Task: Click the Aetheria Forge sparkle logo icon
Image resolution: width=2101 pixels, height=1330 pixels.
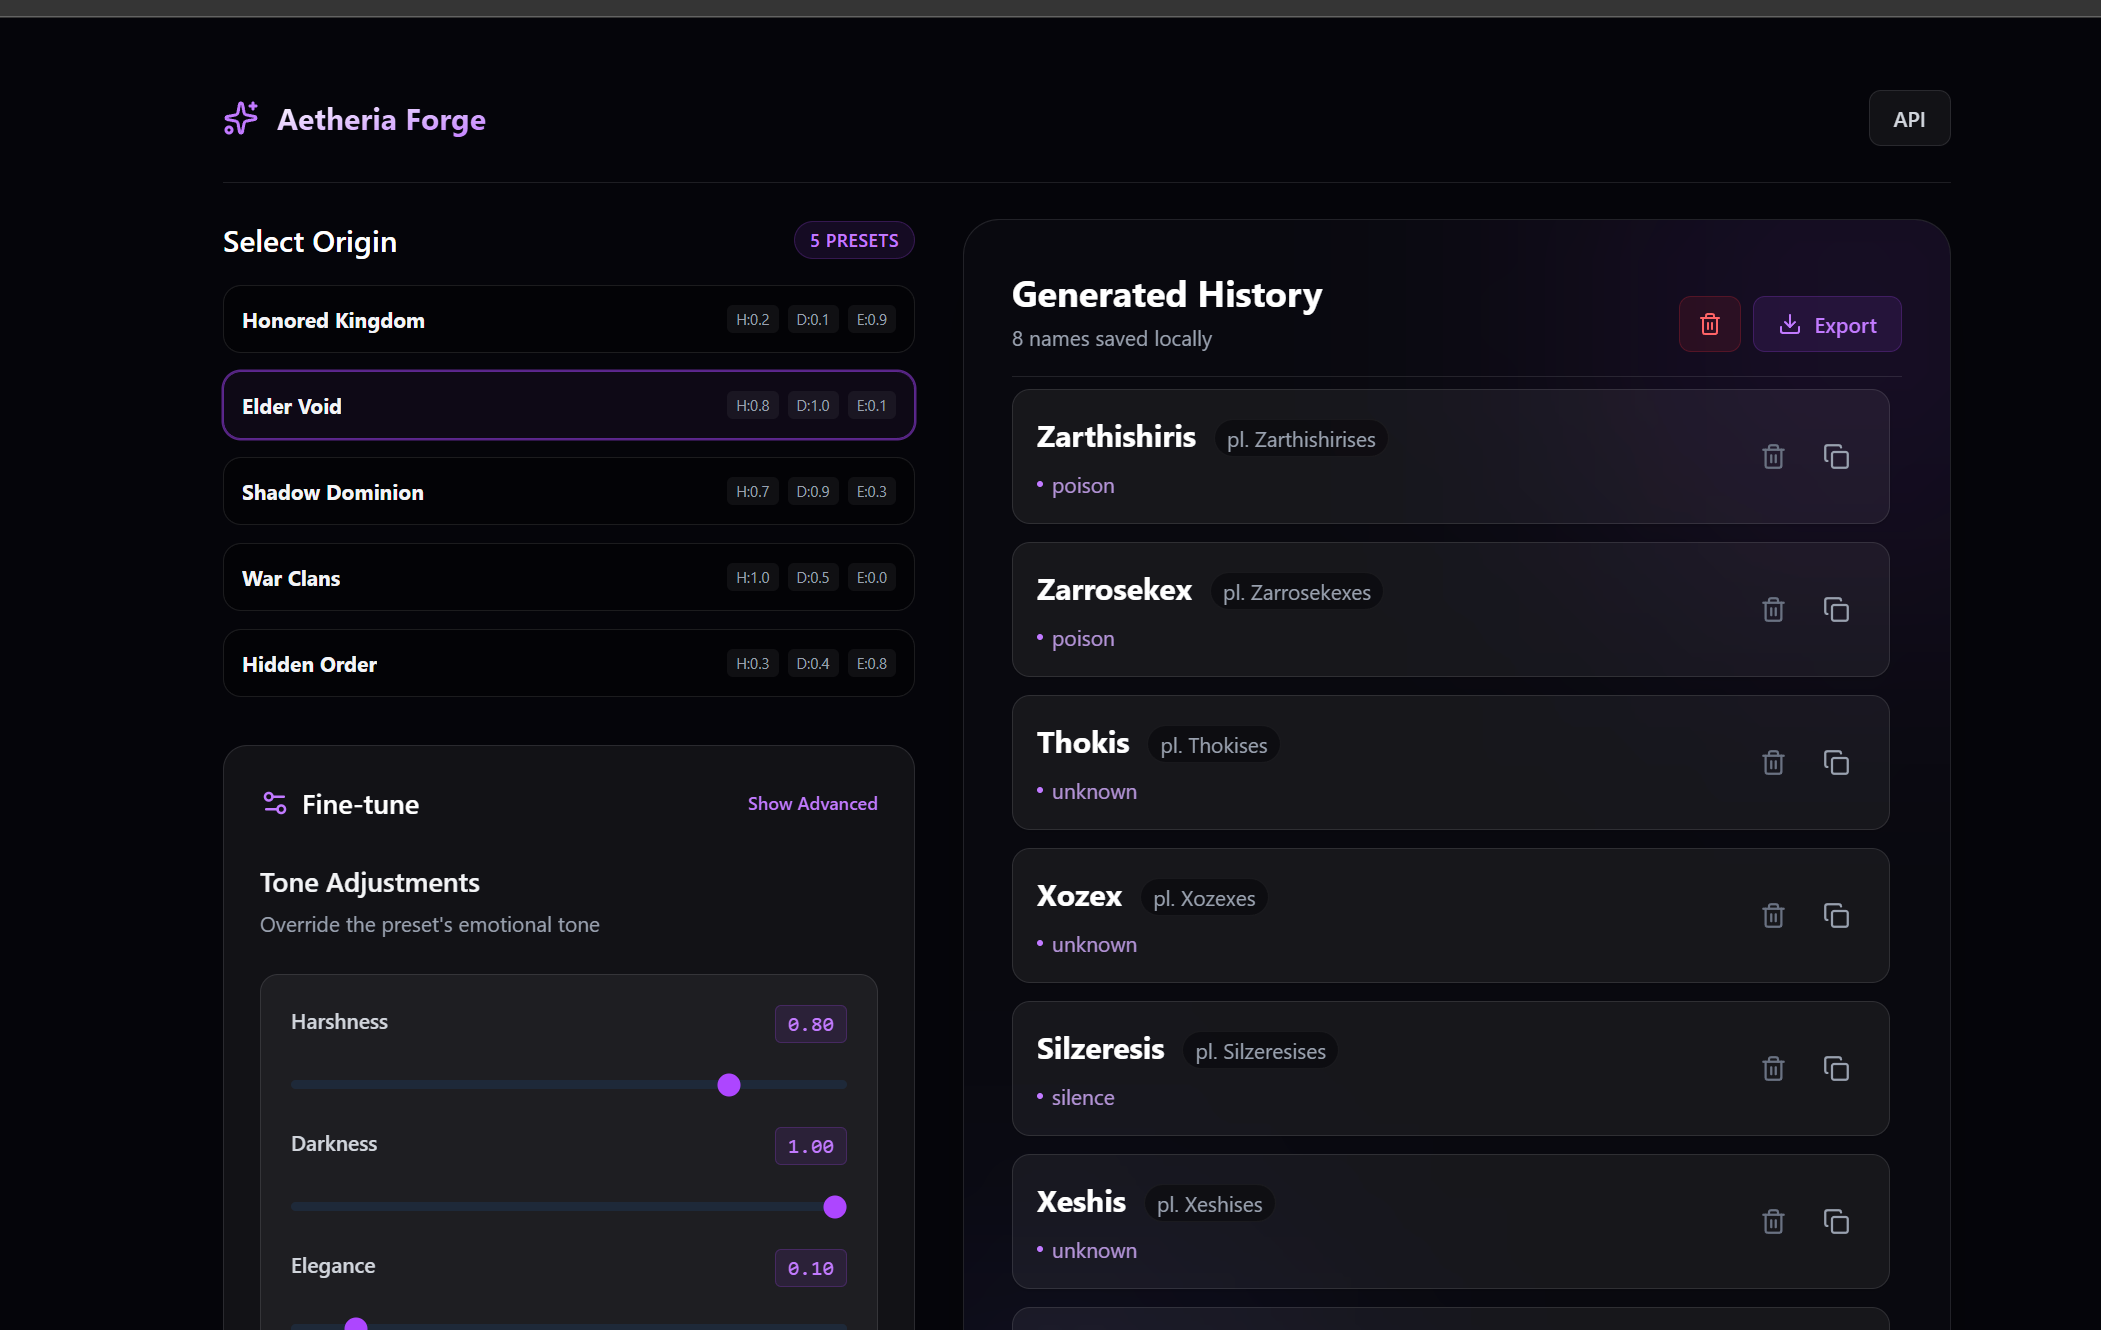Action: [241, 118]
